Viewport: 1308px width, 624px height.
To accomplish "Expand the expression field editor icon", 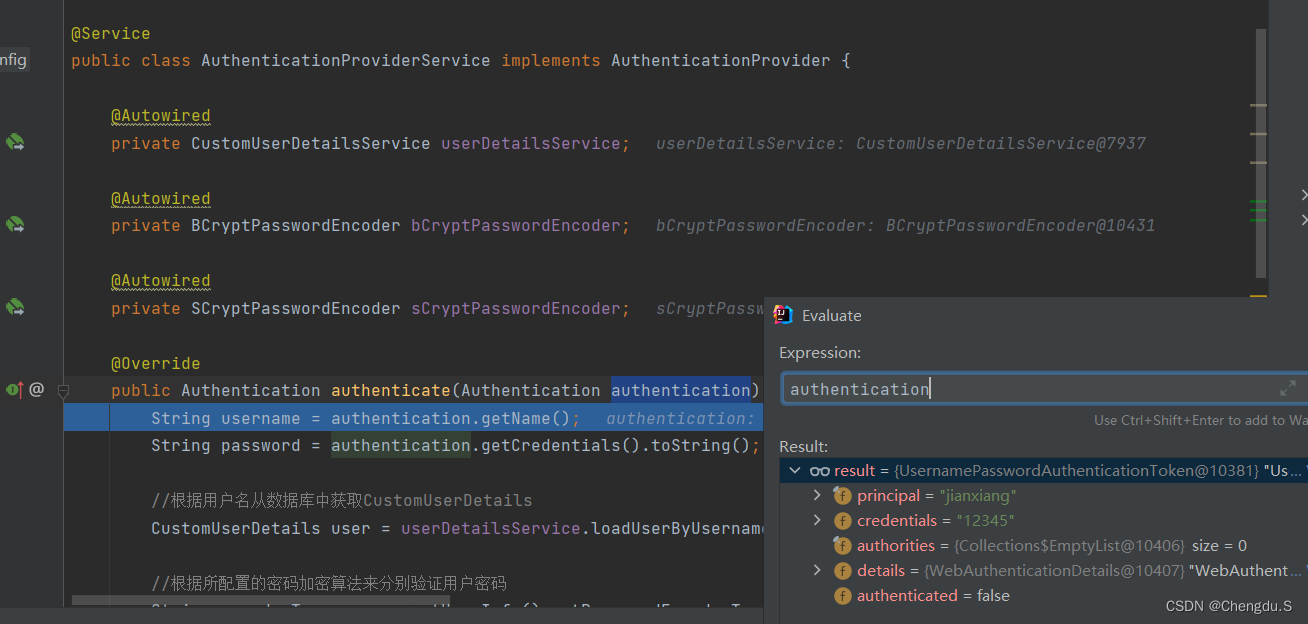I will pos(1288,388).
